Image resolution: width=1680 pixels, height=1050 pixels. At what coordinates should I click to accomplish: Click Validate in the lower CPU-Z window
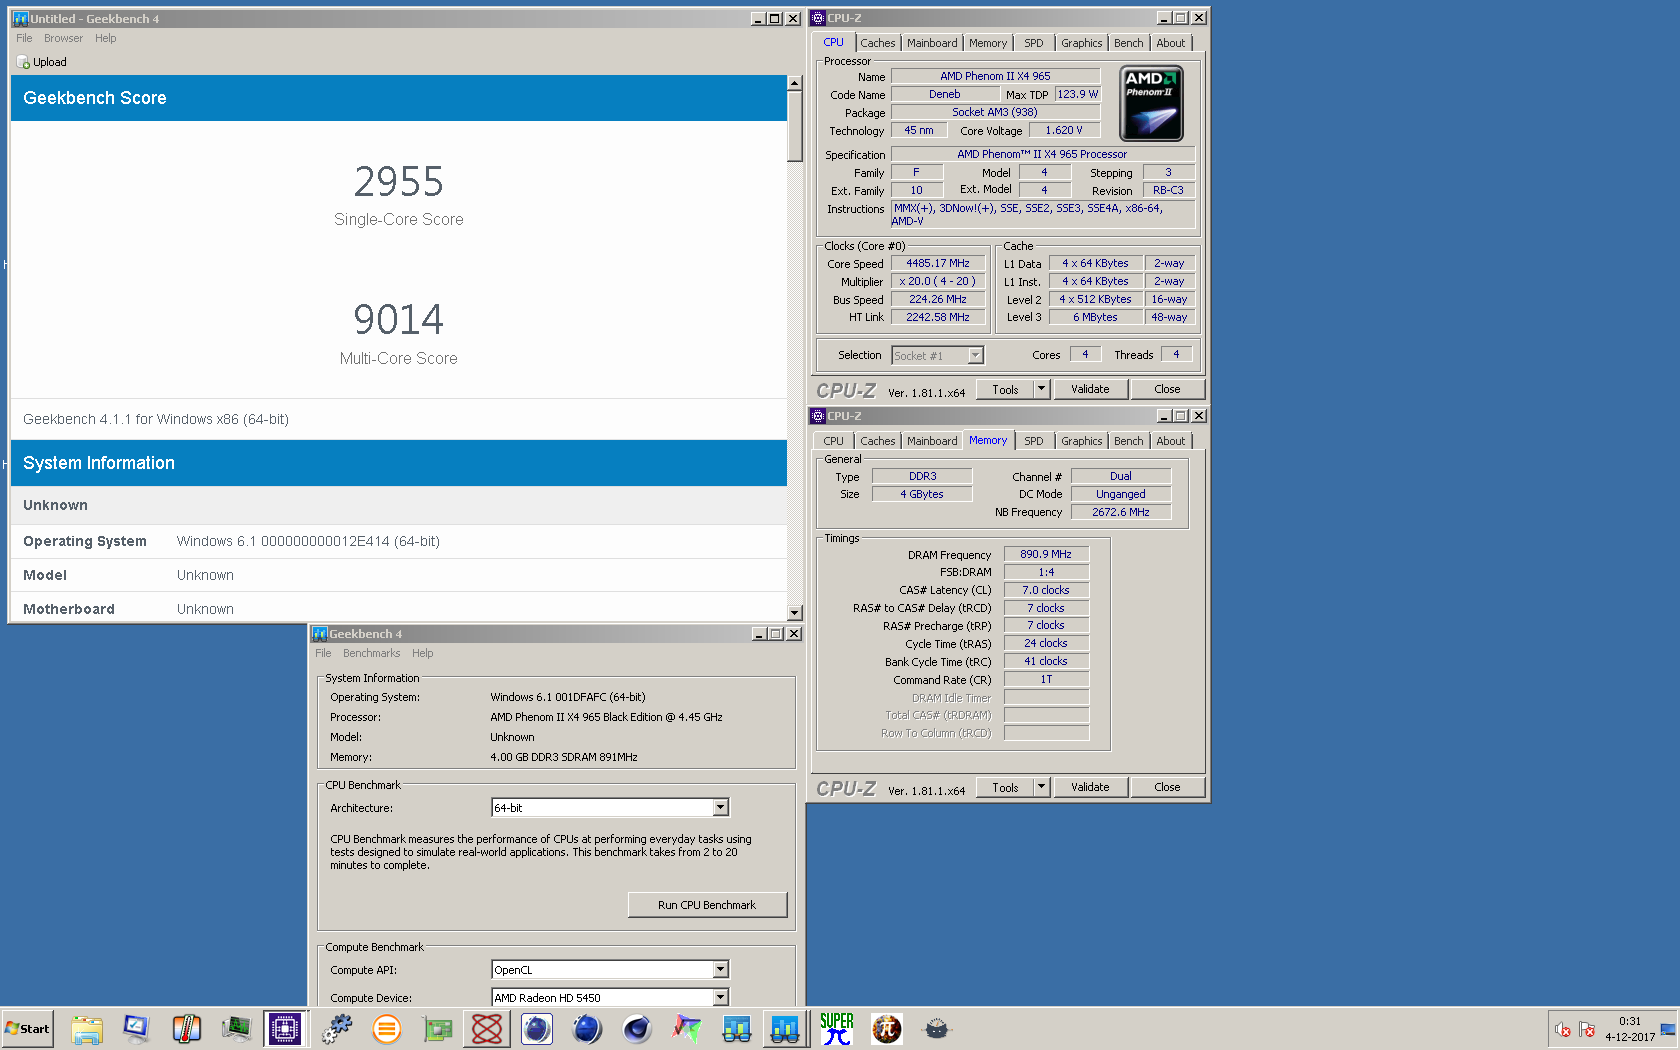(x=1090, y=788)
